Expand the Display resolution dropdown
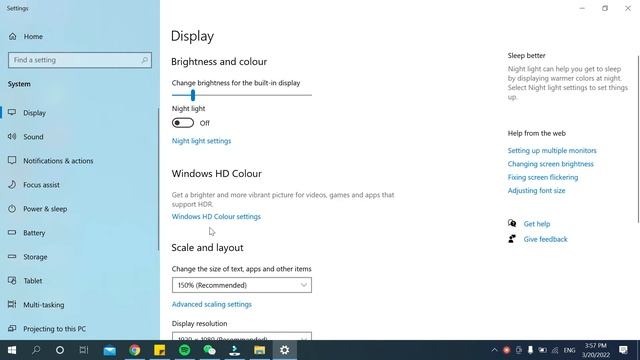640x360 pixels. 242,336
